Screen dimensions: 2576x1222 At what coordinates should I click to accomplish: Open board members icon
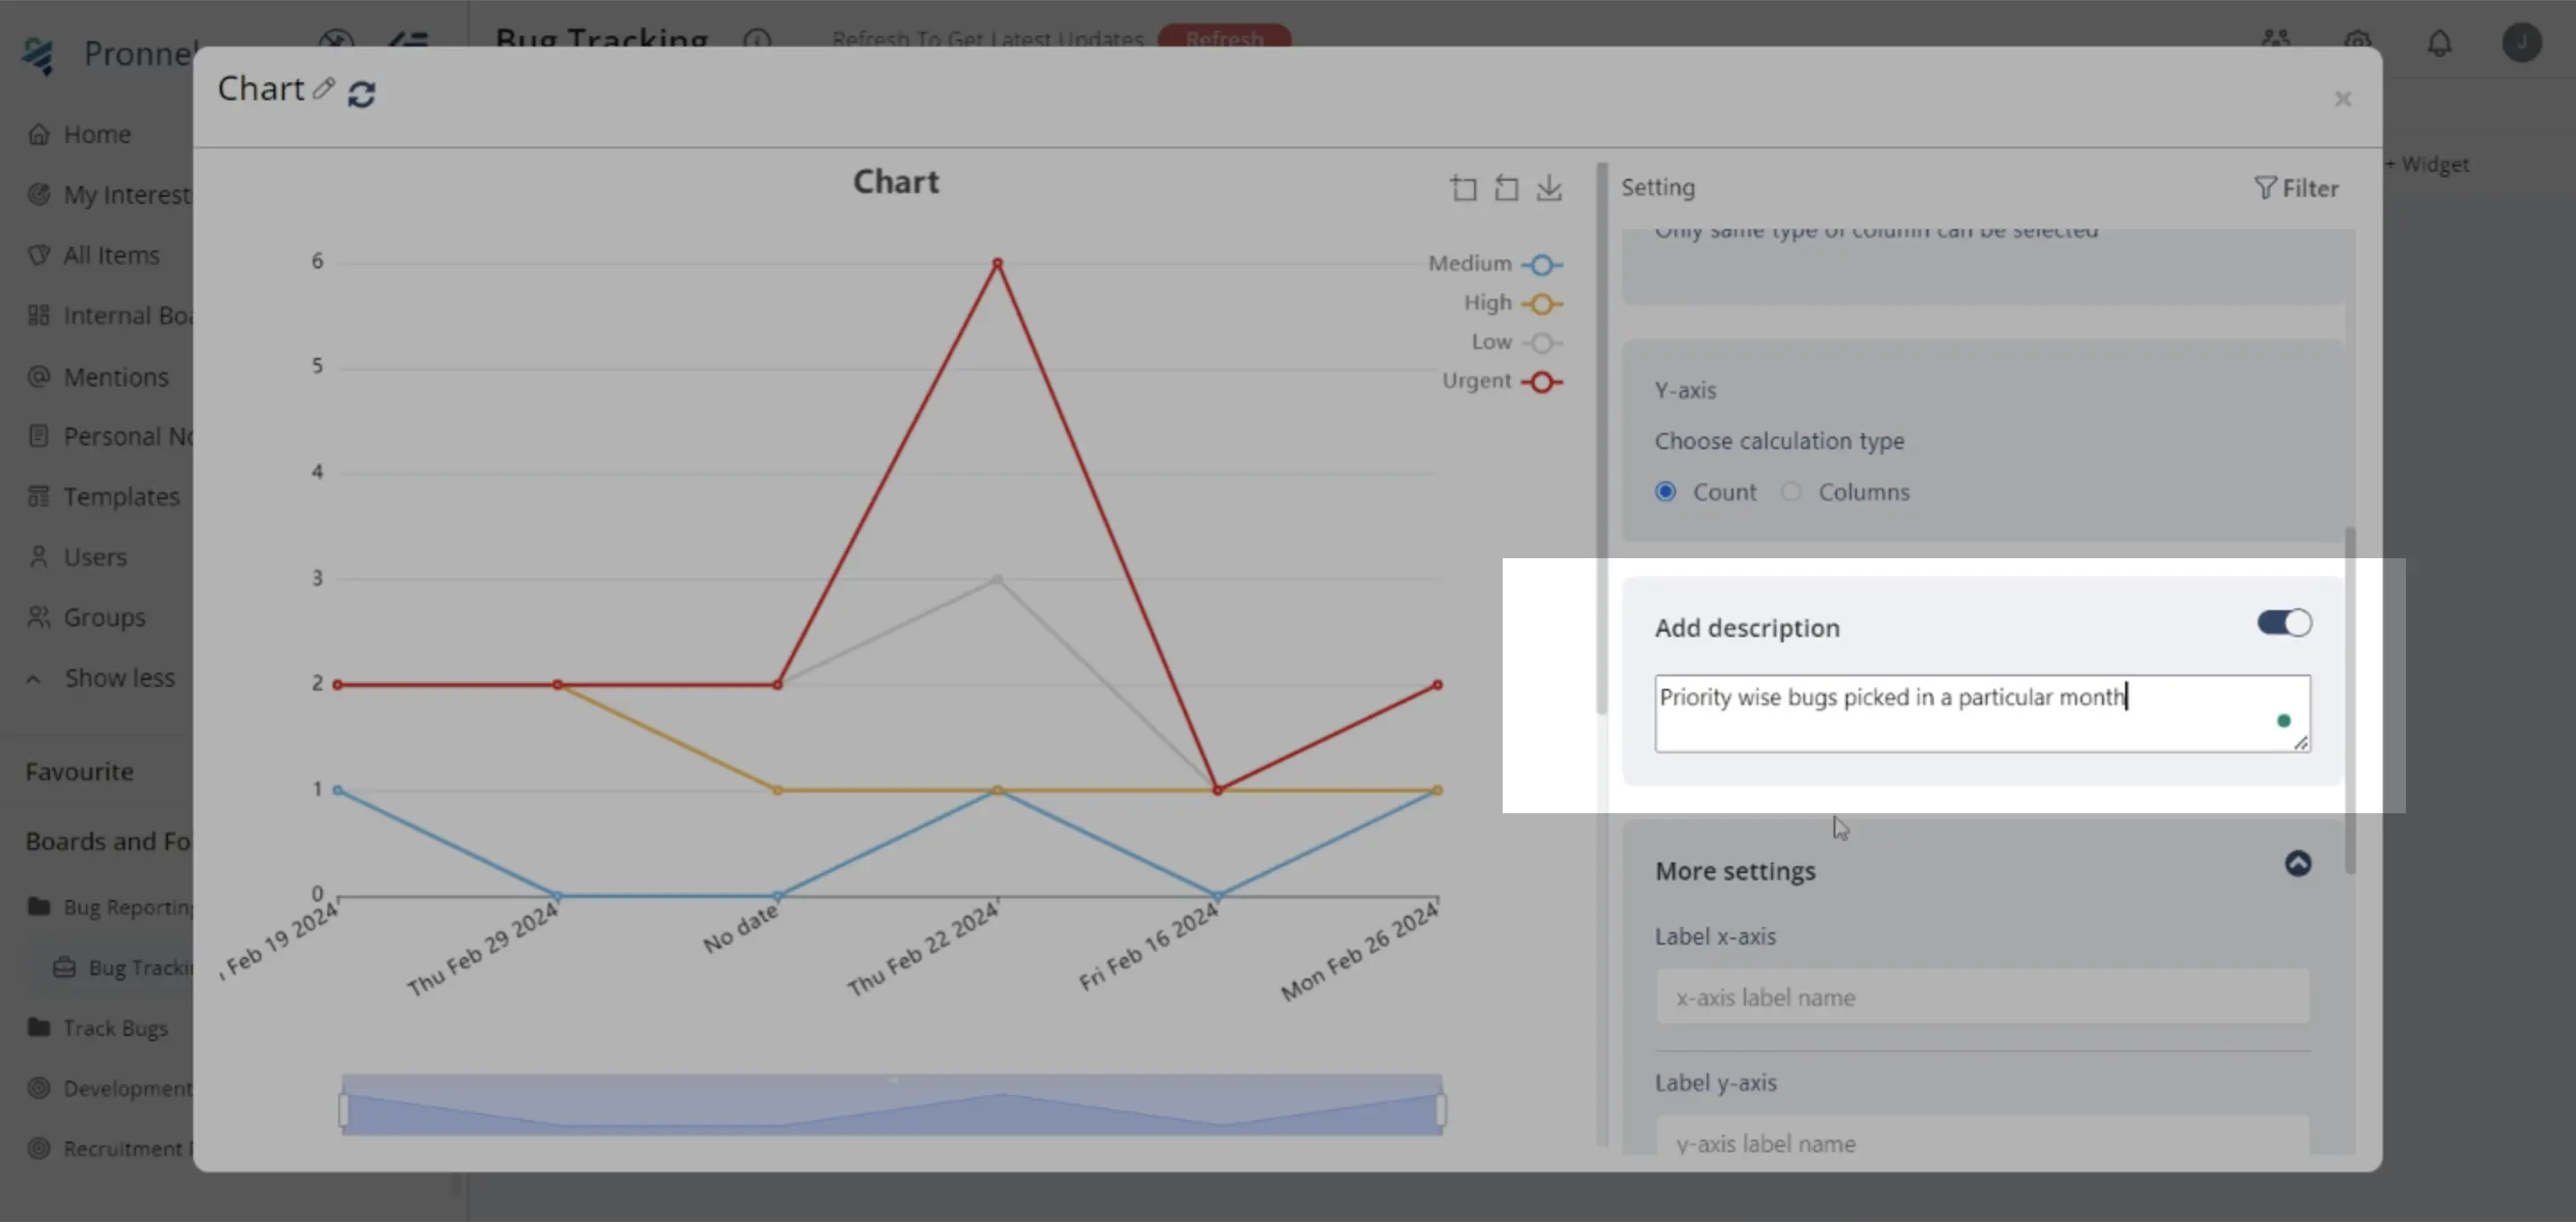click(x=2275, y=40)
